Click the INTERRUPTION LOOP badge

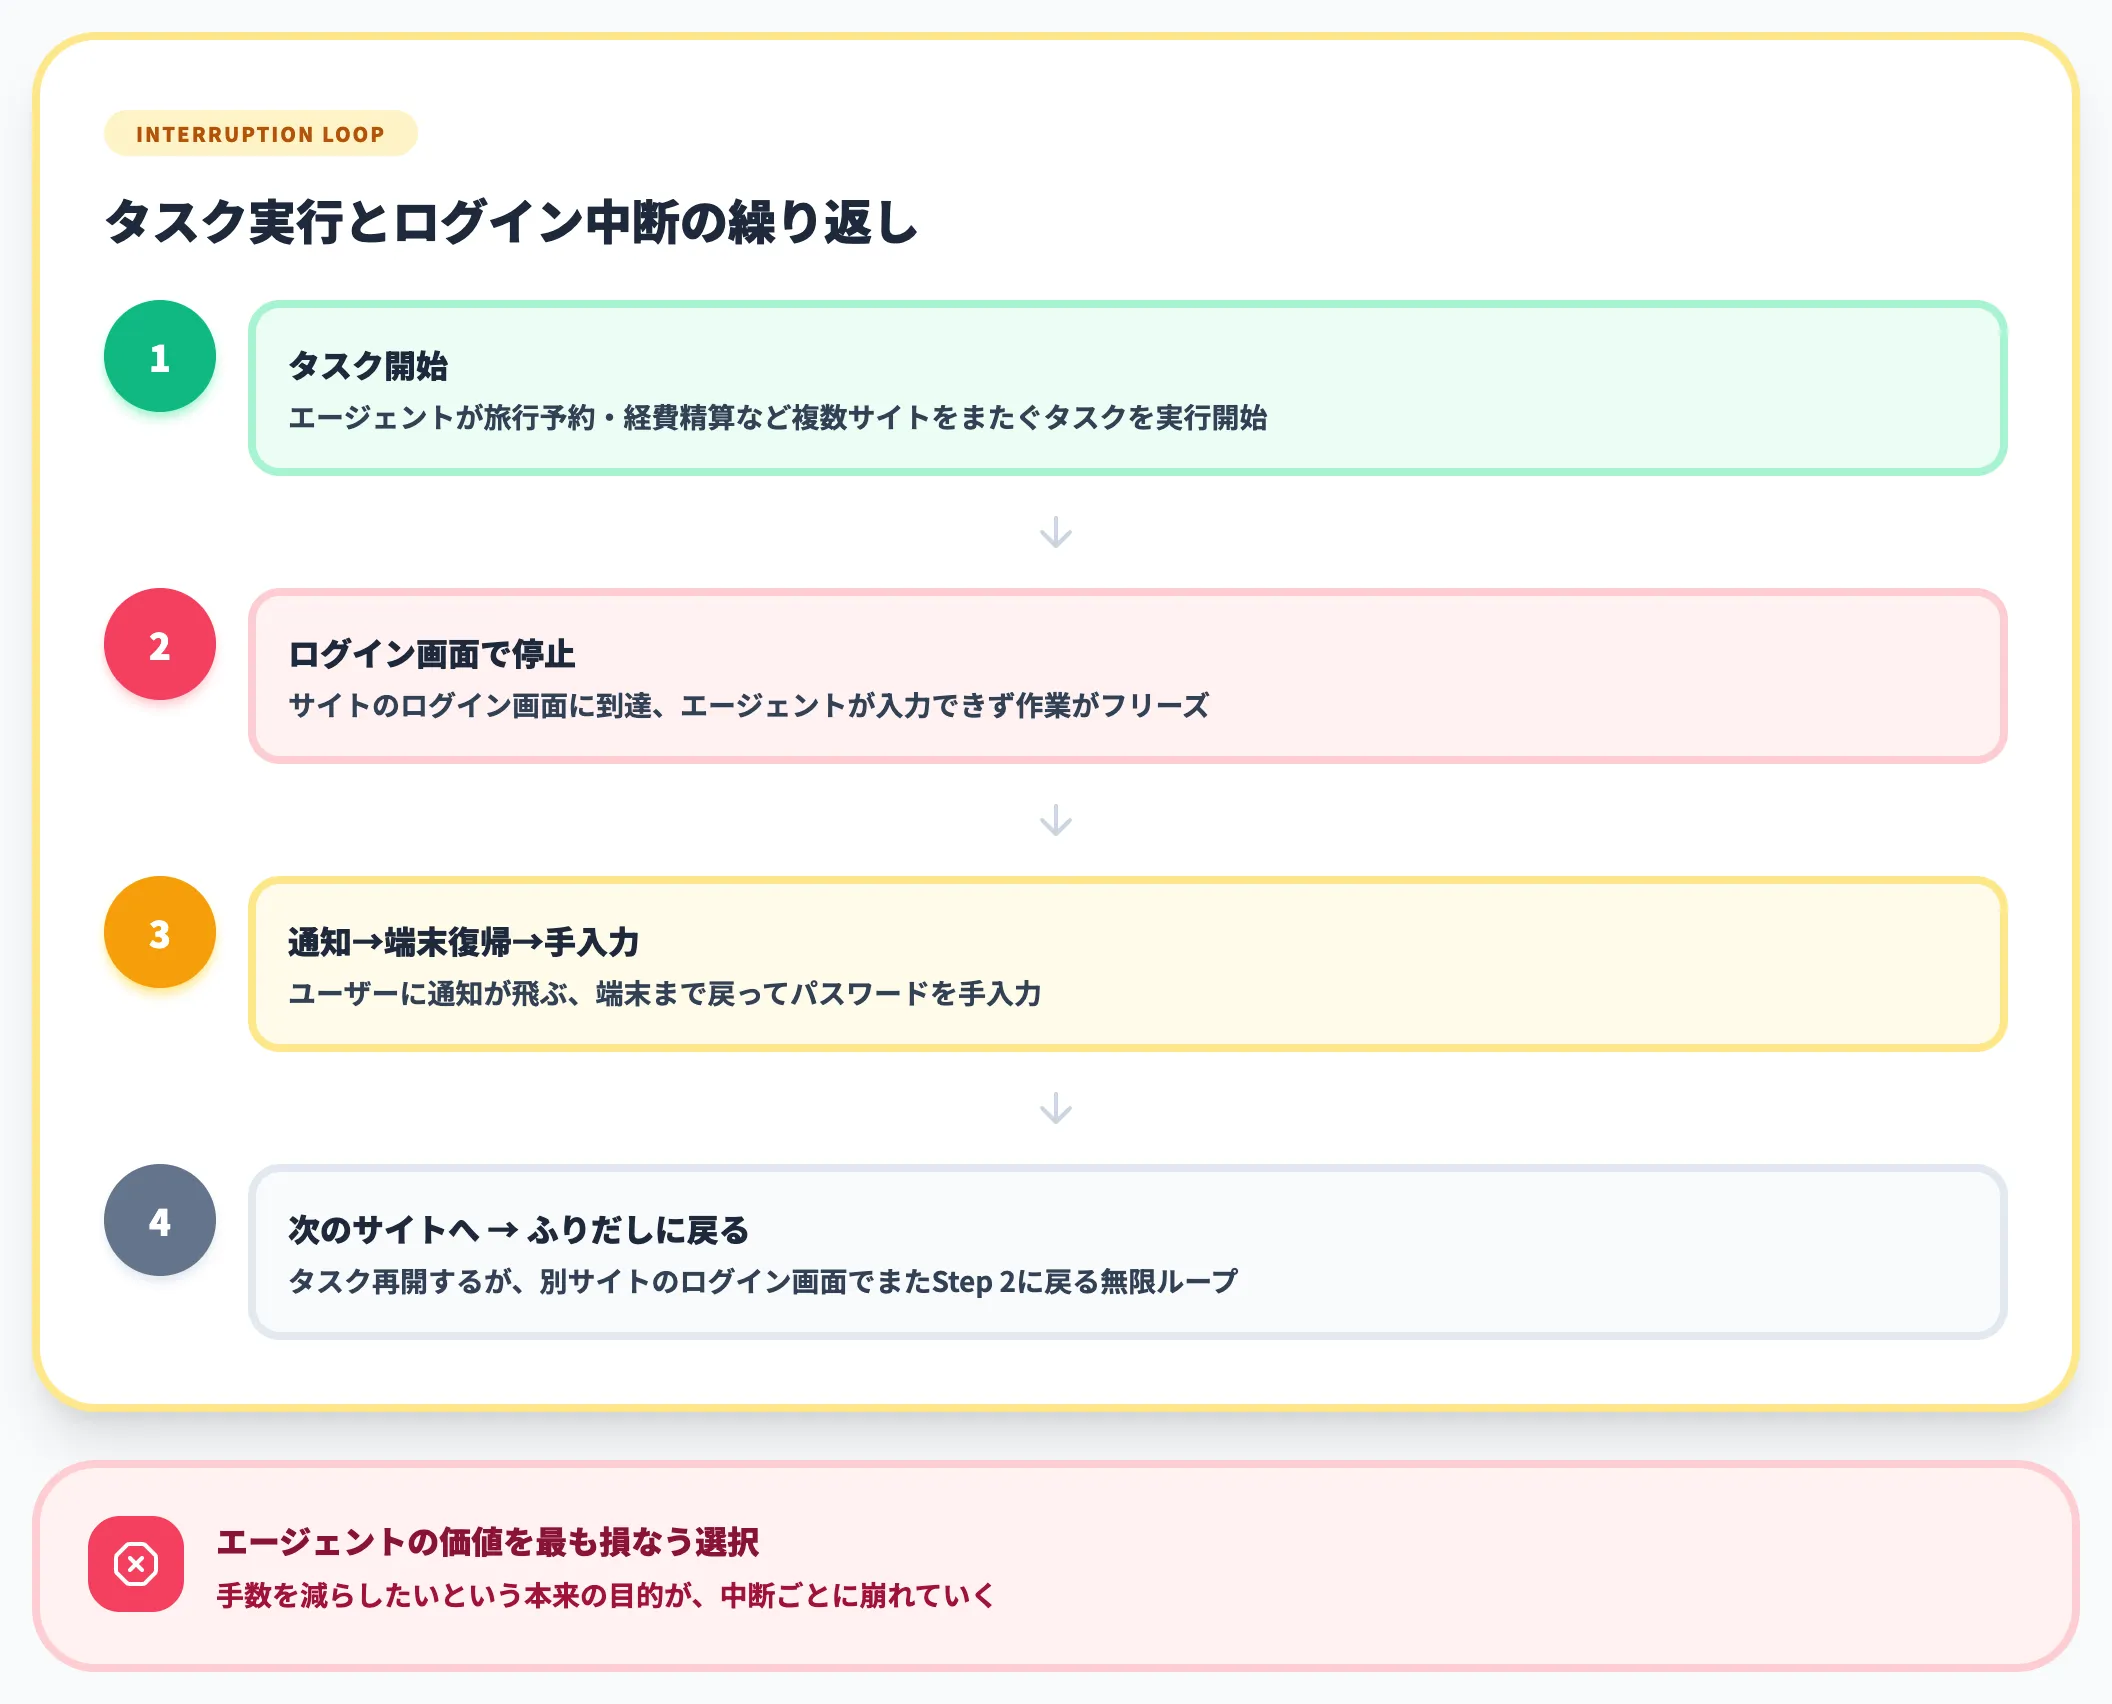pos(260,134)
